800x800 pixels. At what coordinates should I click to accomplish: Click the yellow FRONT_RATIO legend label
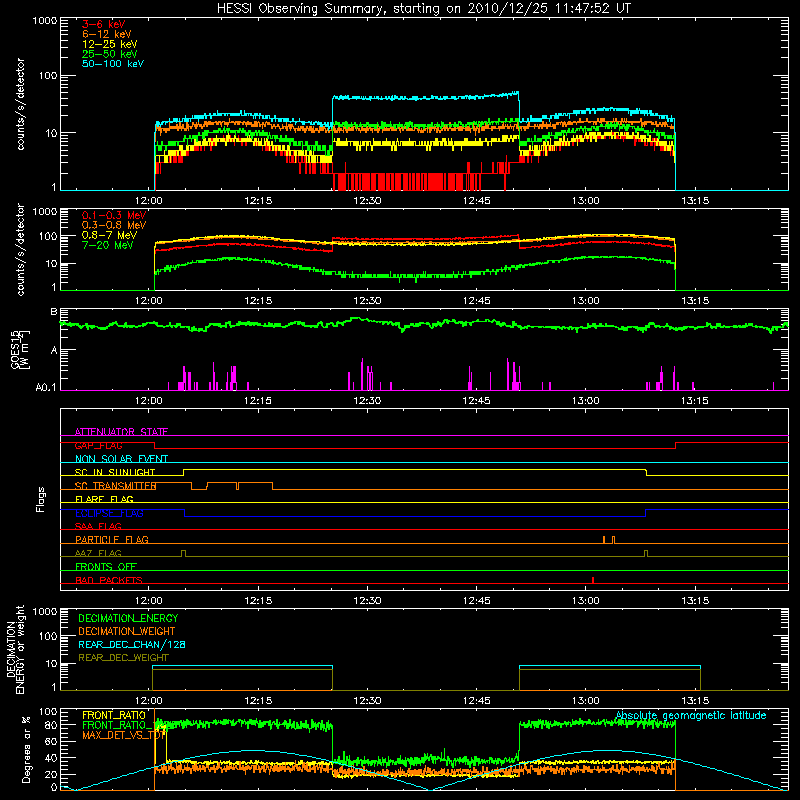tap(114, 715)
